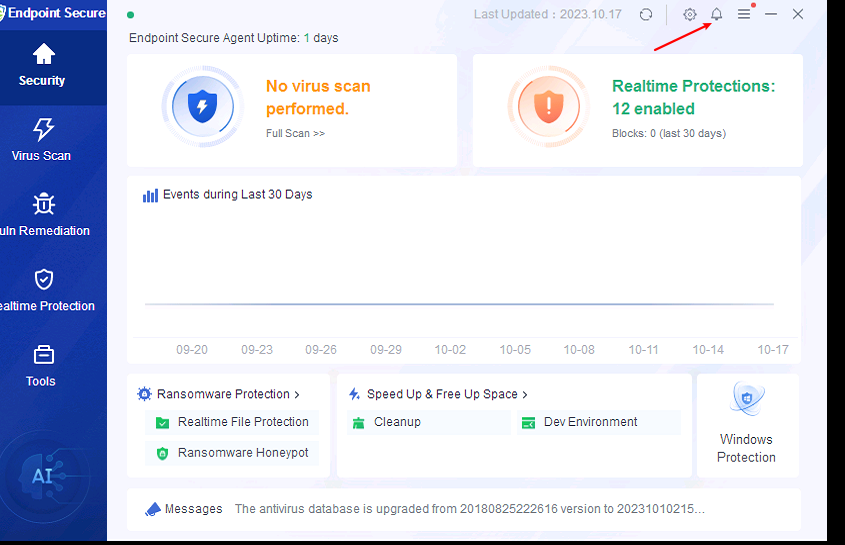Open the hamburger menu
The image size is (845, 545).
pos(744,14)
